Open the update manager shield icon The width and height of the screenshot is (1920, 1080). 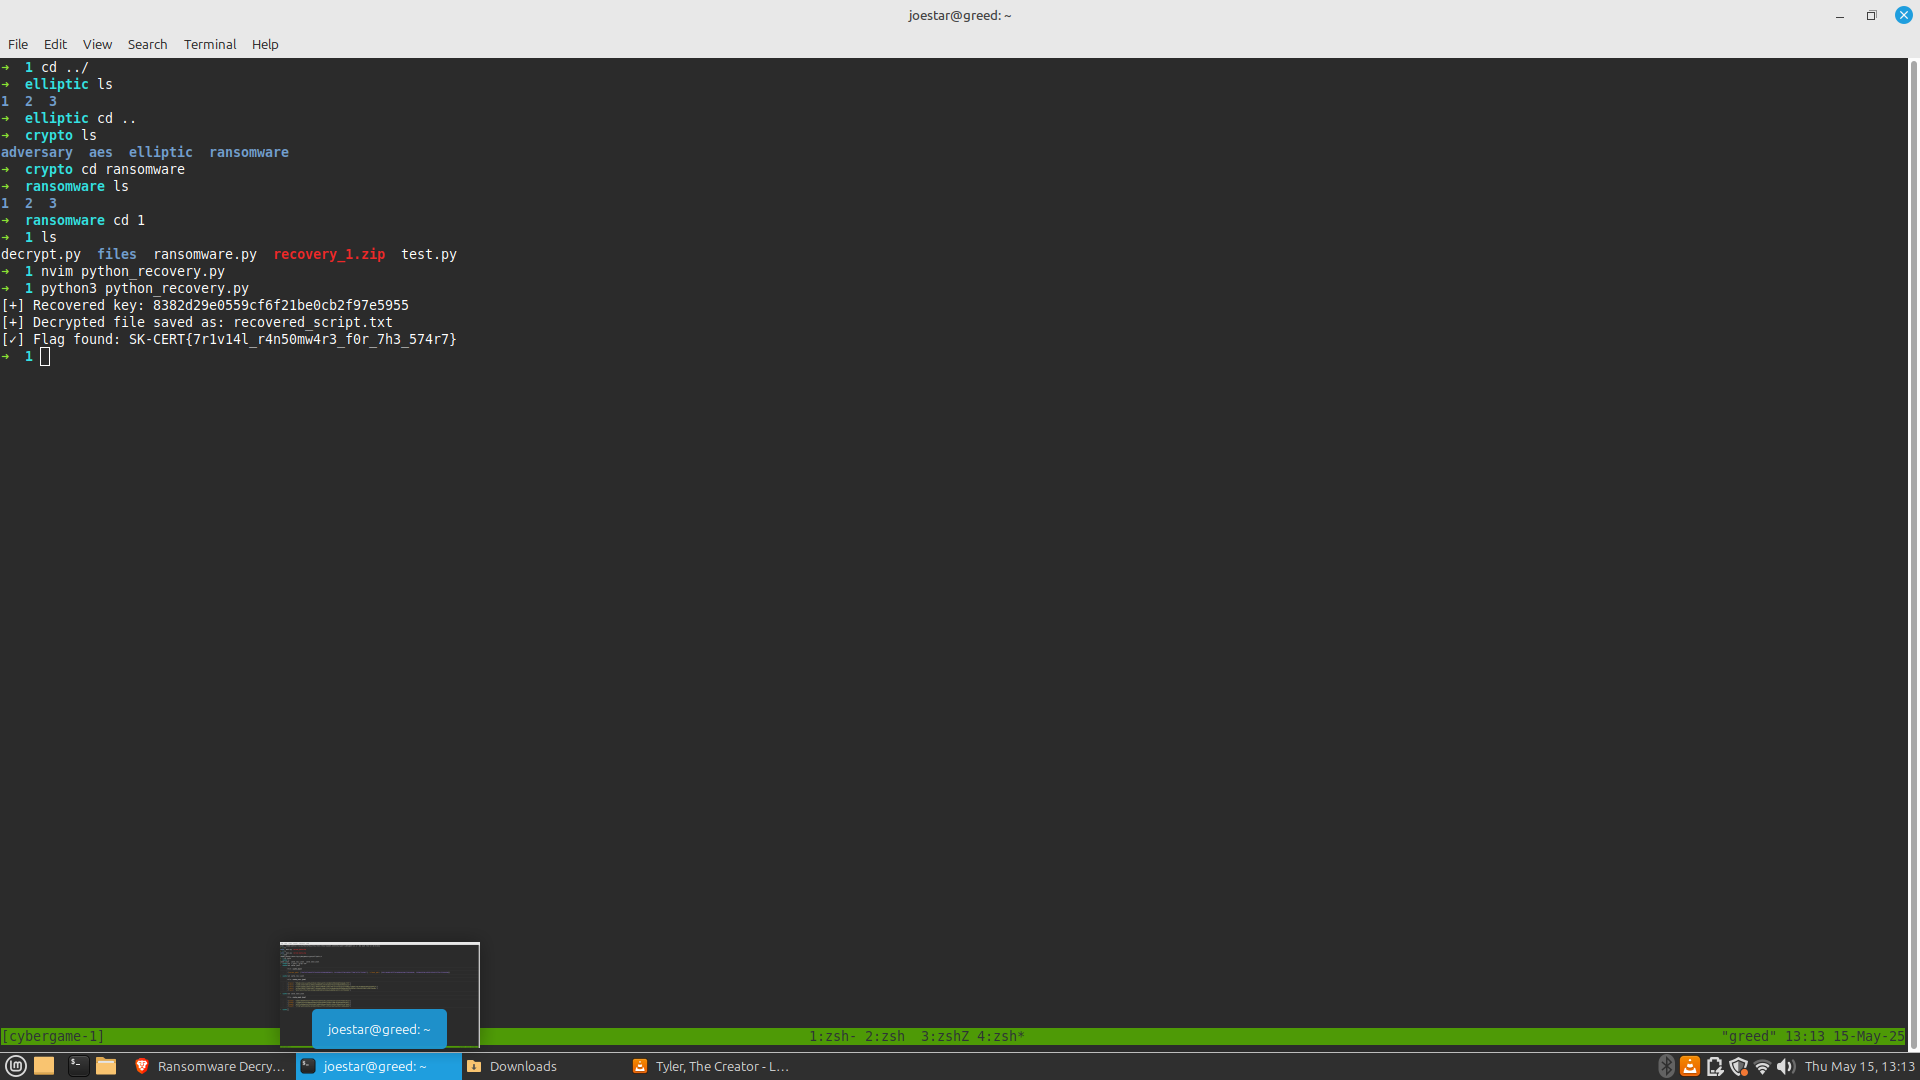pos(1738,1066)
